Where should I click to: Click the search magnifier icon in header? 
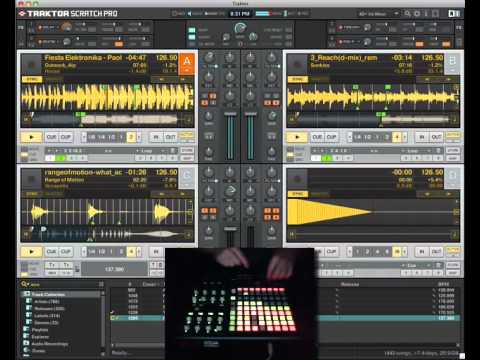[x=407, y=14]
